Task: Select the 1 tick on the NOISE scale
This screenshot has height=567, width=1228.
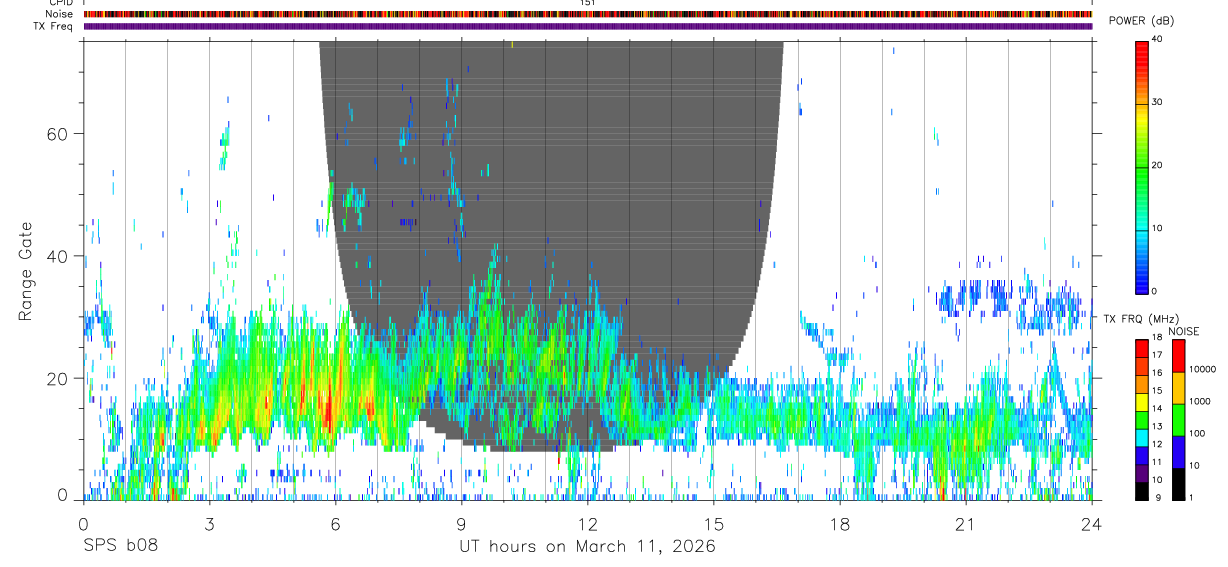Action: [1191, 497]
